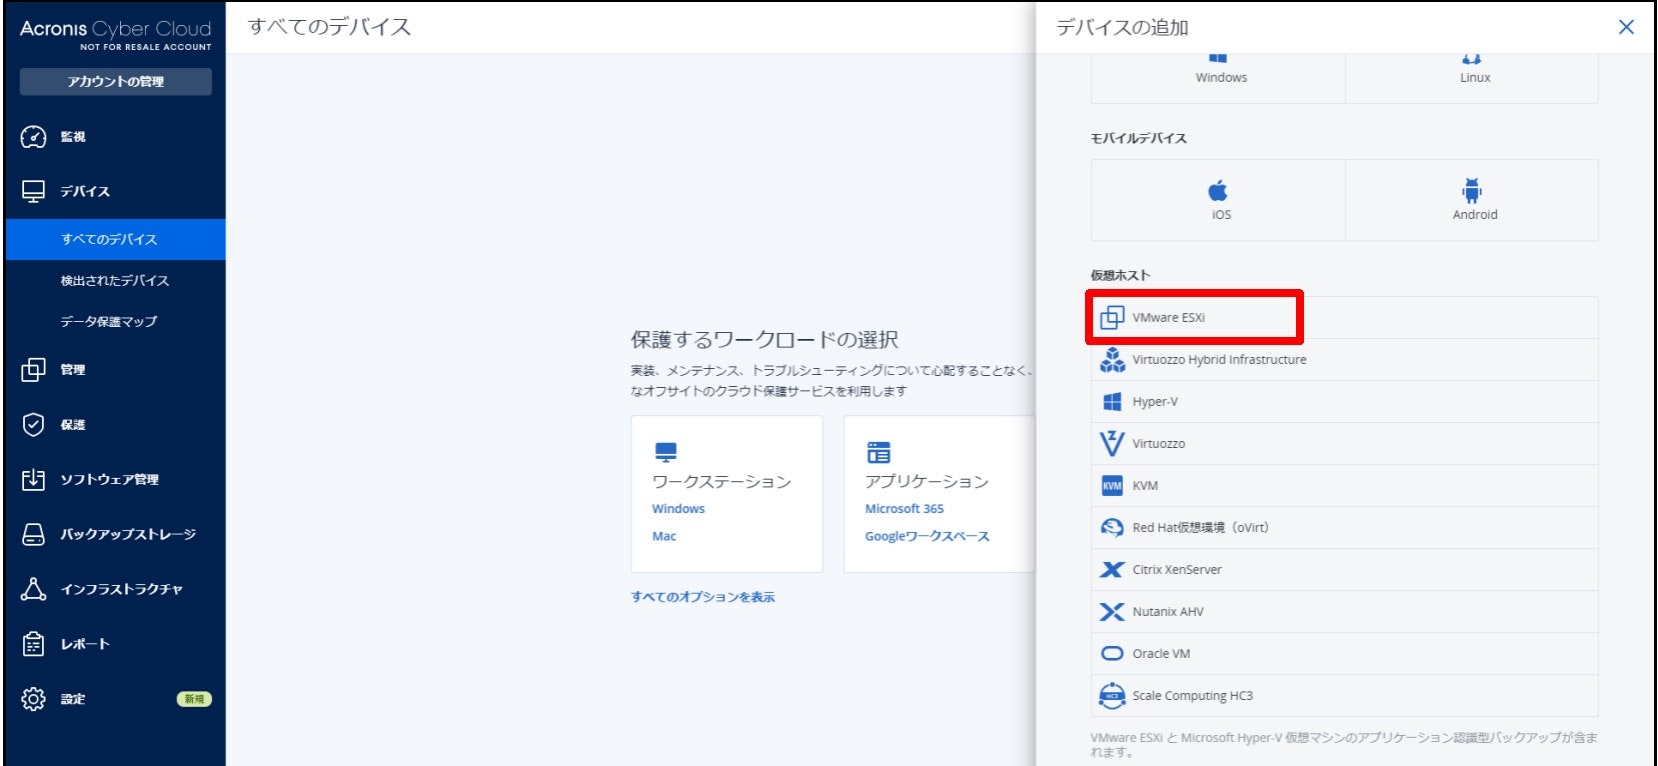This screenshot has width=1658, height=766.
Task: Select the Android robot icon
Action: 1471,190
